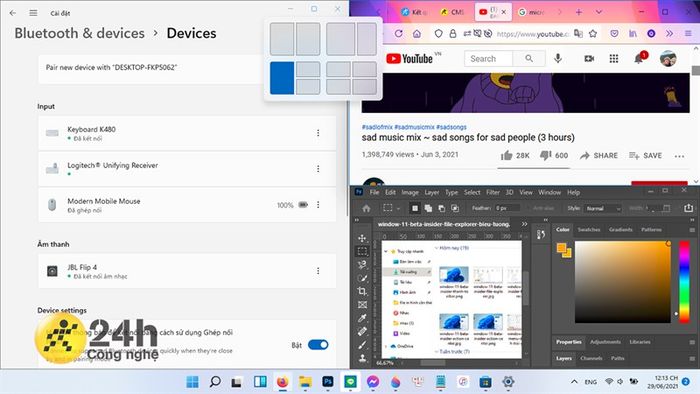
Task: Click the SHARE button under the video
Action: click(x=599, y=155)
